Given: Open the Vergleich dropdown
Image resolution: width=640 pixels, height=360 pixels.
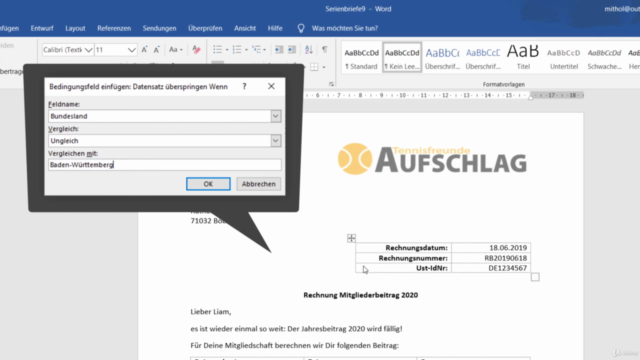Looking at the screenshot, I should tap(276, 140).
